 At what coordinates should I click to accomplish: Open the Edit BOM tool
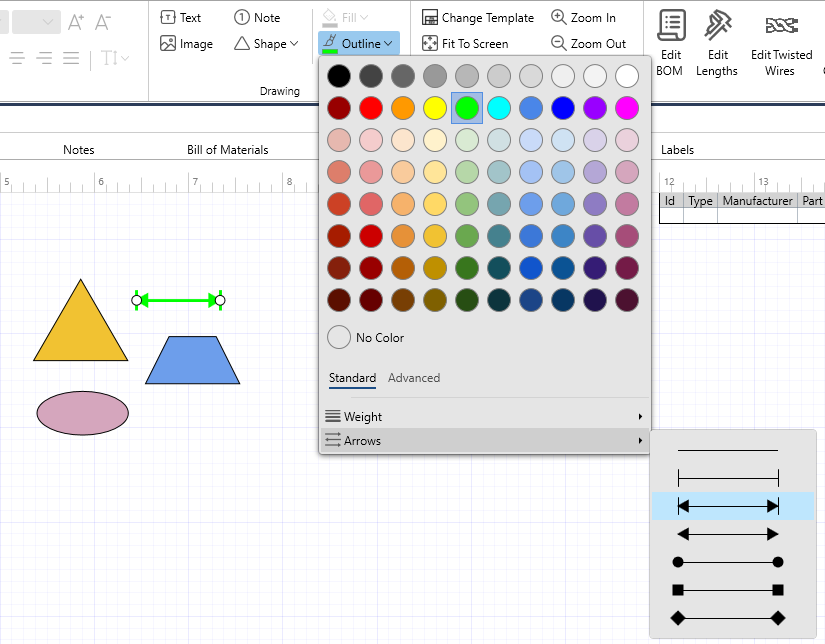(x=671, y=43)
